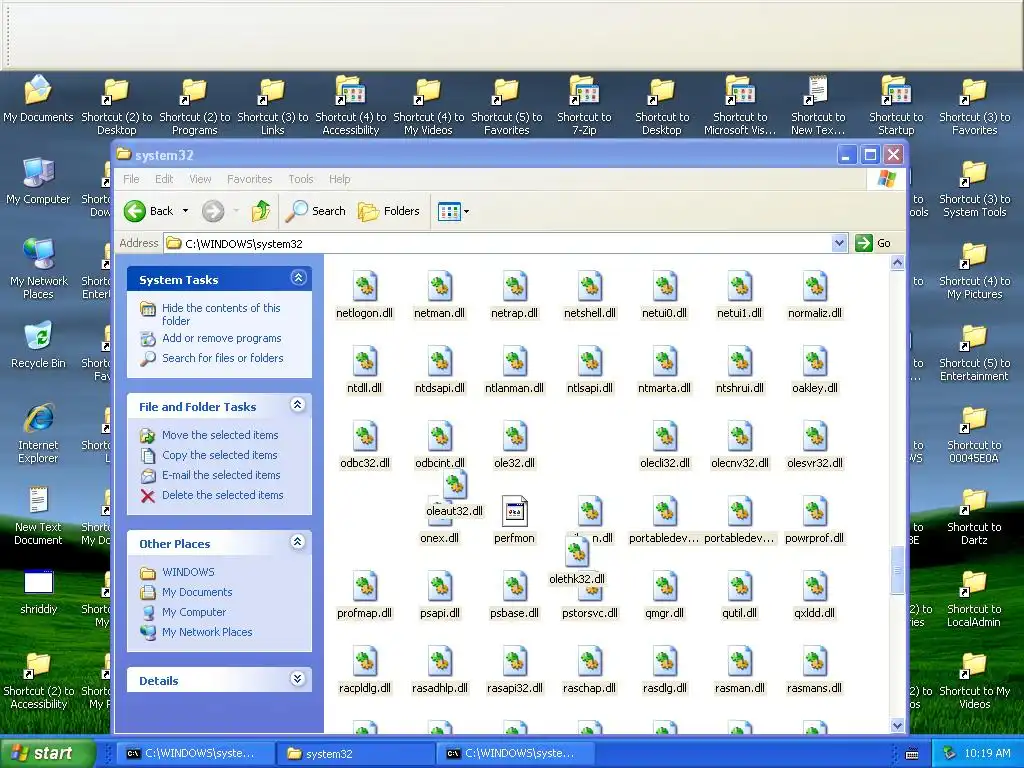Click Hide the contents of this folder
Image resolution: width=1024 pixels, height=768 pixels.
point(221,314)
